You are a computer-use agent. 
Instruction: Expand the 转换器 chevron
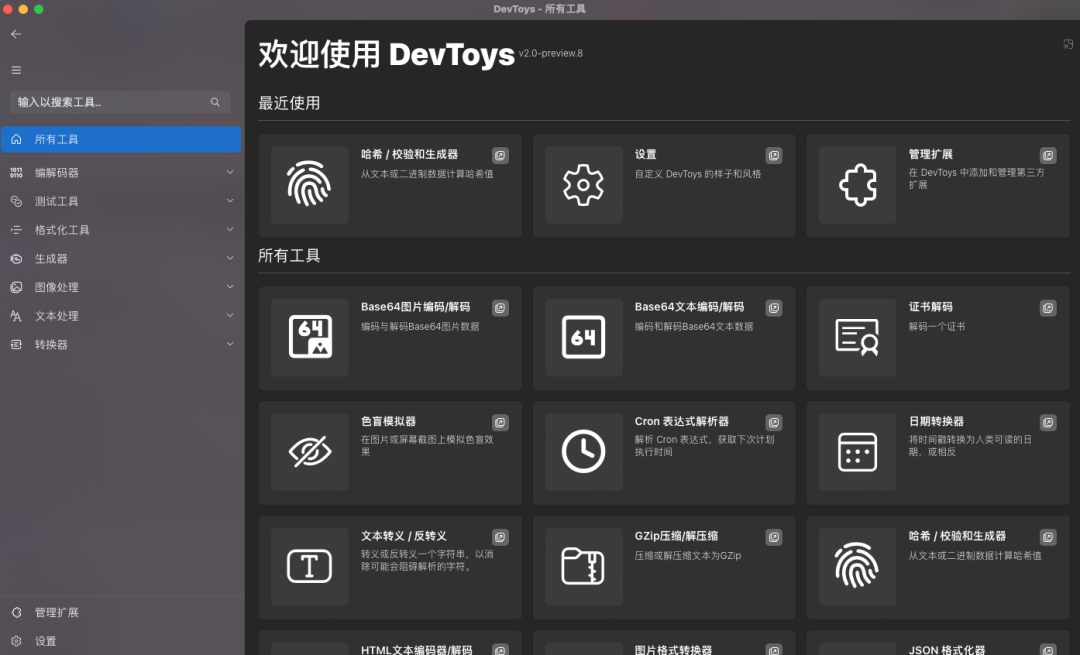[x=230, y=344]
